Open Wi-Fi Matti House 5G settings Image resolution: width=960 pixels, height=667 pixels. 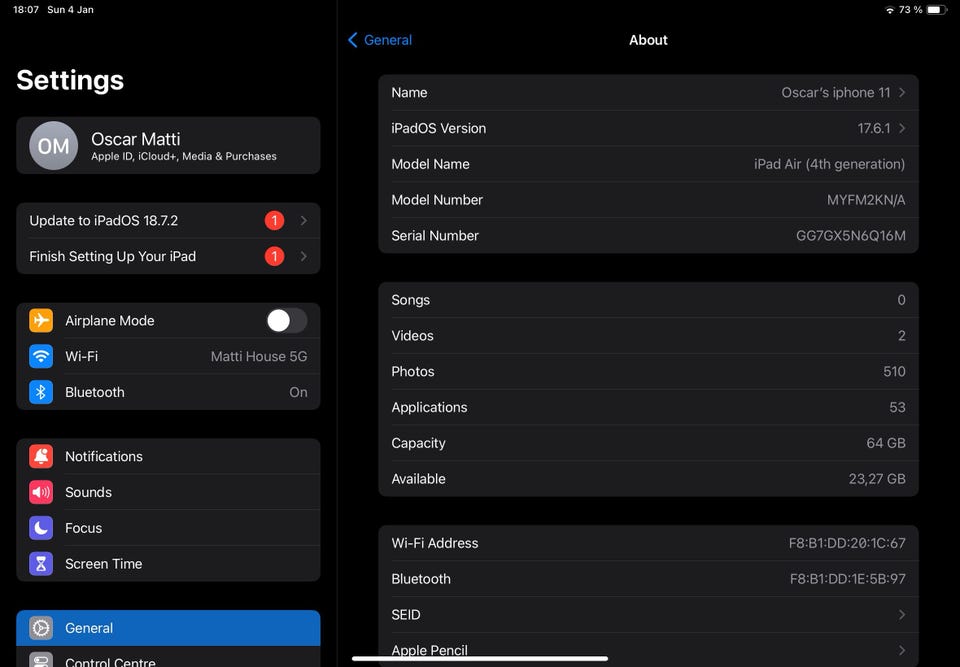point(168,356)
